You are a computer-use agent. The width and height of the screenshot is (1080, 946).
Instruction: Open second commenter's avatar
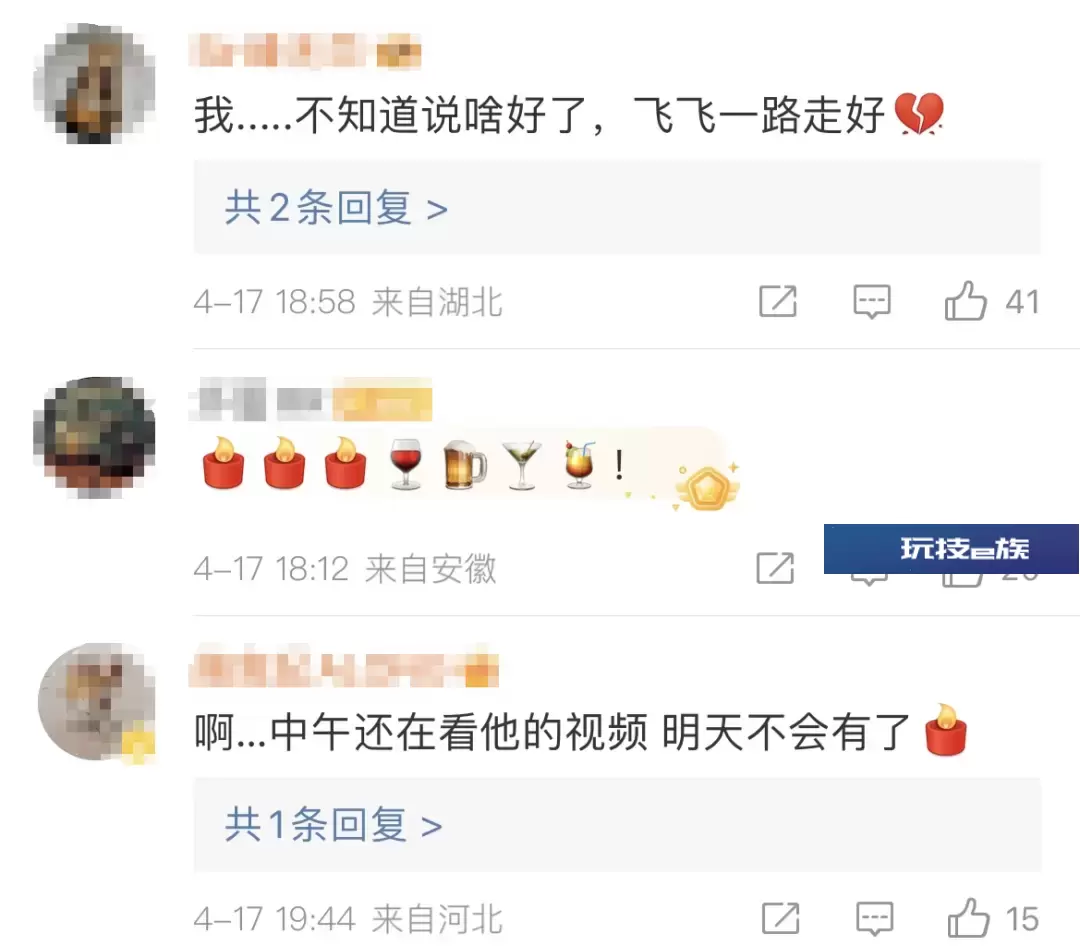94,437
